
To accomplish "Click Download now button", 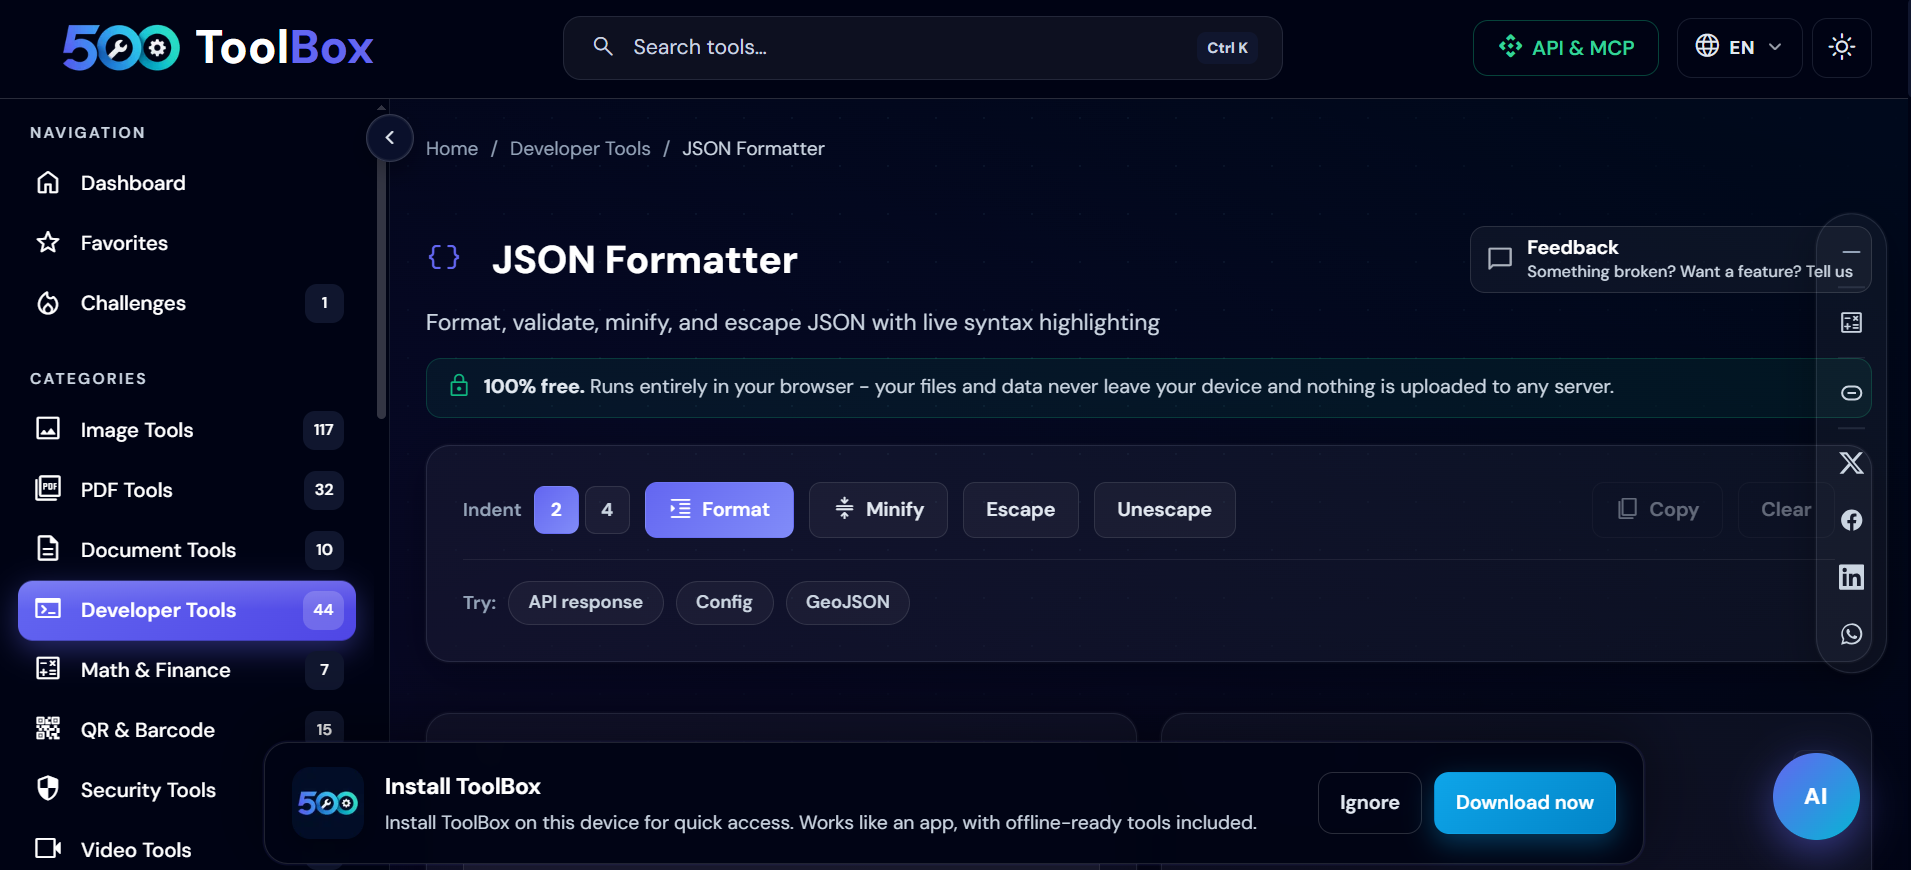I will click(1524, 803).
